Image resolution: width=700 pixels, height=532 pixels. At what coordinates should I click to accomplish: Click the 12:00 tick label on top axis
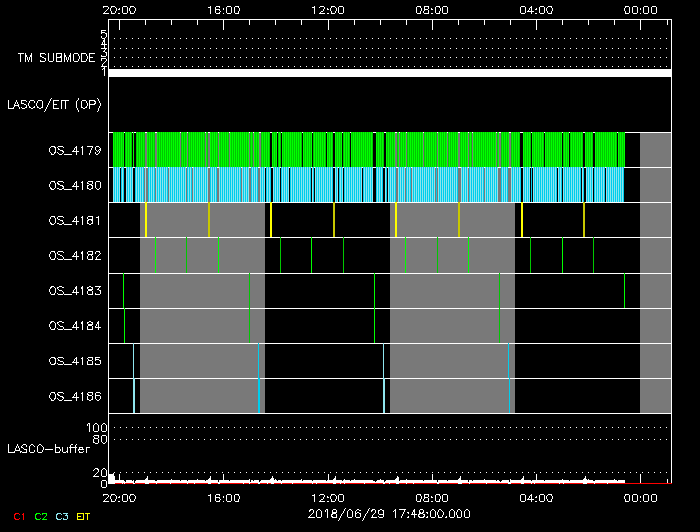click(x=327, y=9)
